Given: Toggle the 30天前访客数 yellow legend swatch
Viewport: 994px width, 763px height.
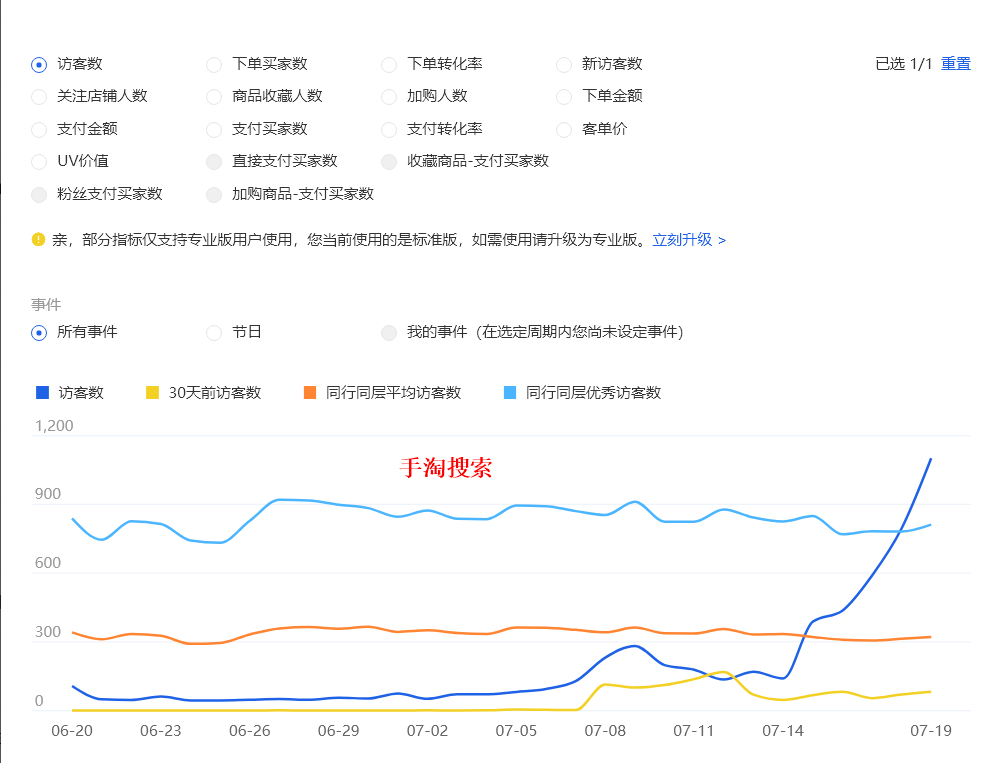Looking at the screenshot, I should pyautogui.click(x=152, y=393).
